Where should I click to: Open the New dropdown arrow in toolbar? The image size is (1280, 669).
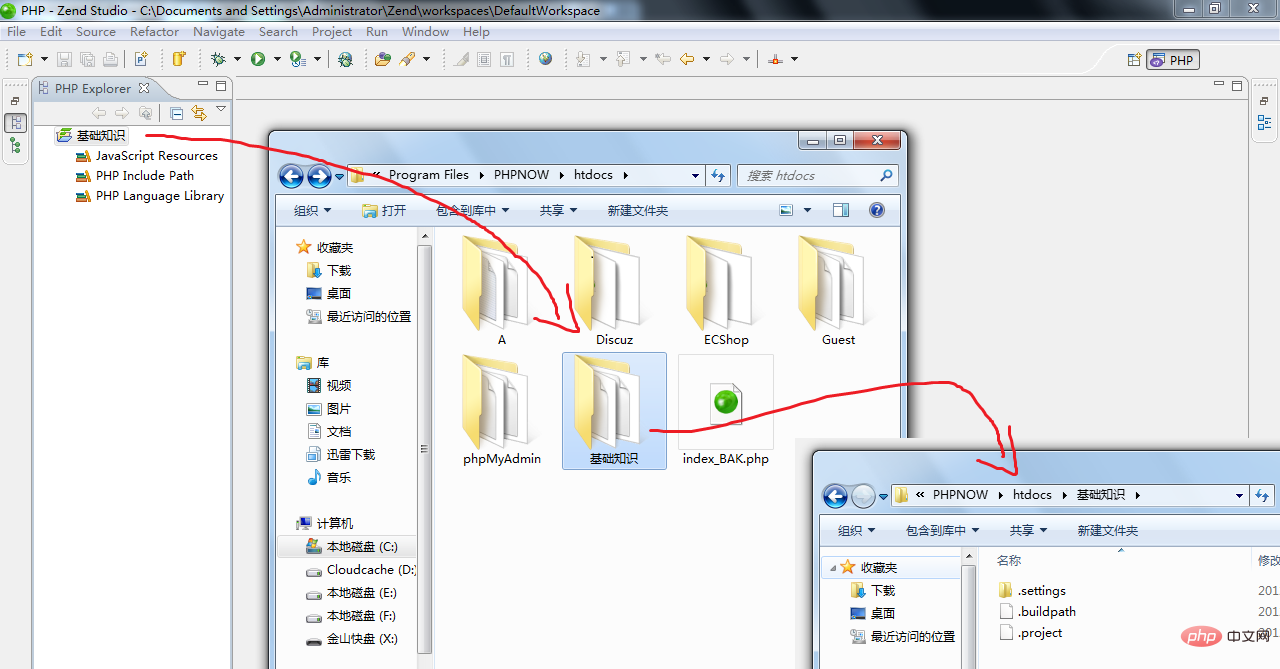pyautogui.click(x=43, y=60)
